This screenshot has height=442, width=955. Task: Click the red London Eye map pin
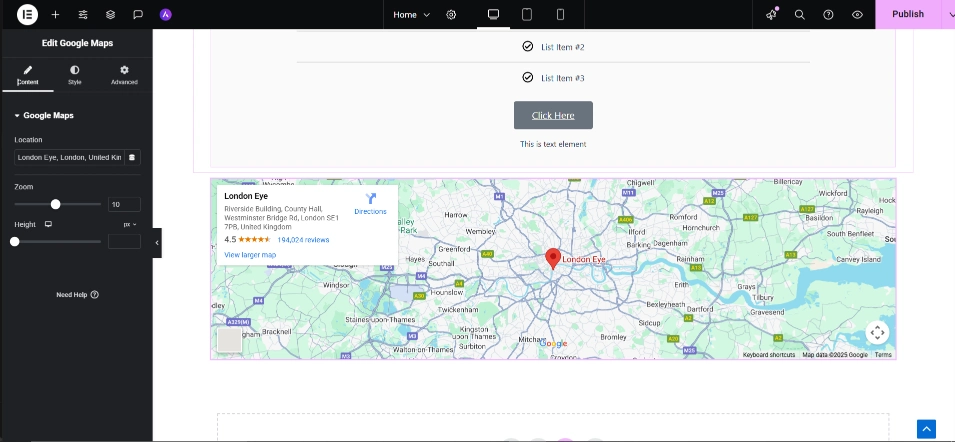coord(552,258)
